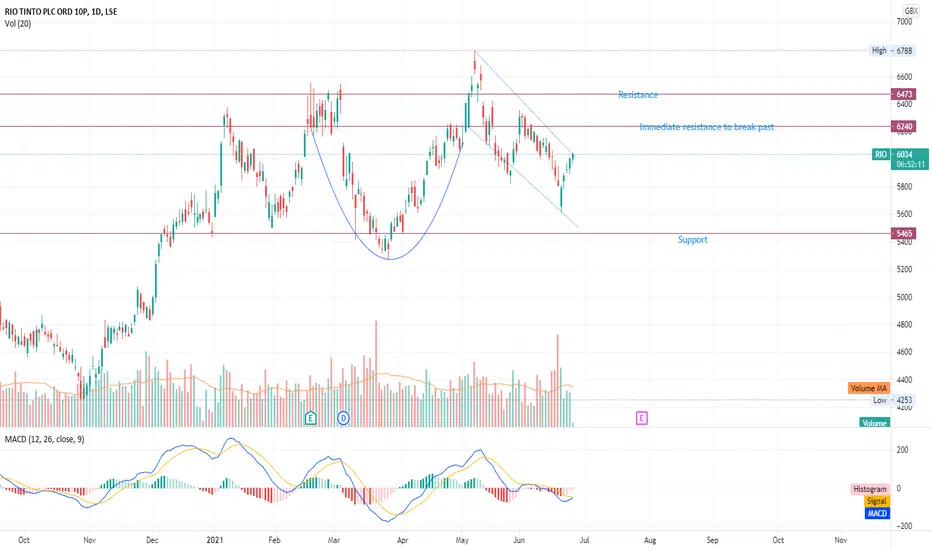Click the Low 4253 label
Viewport: 932px width, 550px height.
click(x=892, y=400)
